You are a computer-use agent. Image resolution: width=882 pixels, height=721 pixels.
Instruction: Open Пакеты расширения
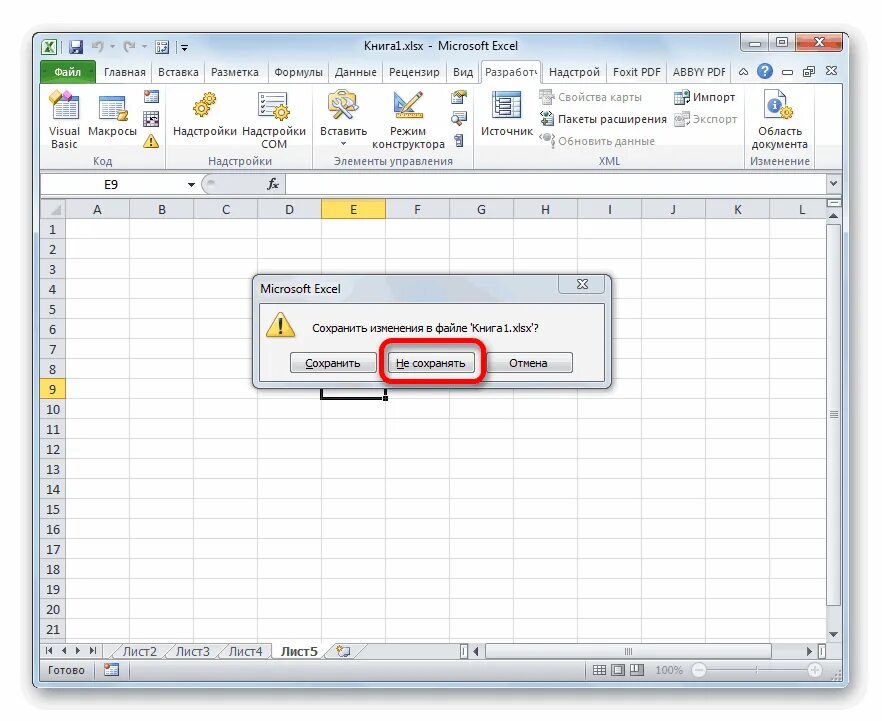point(603,119)
